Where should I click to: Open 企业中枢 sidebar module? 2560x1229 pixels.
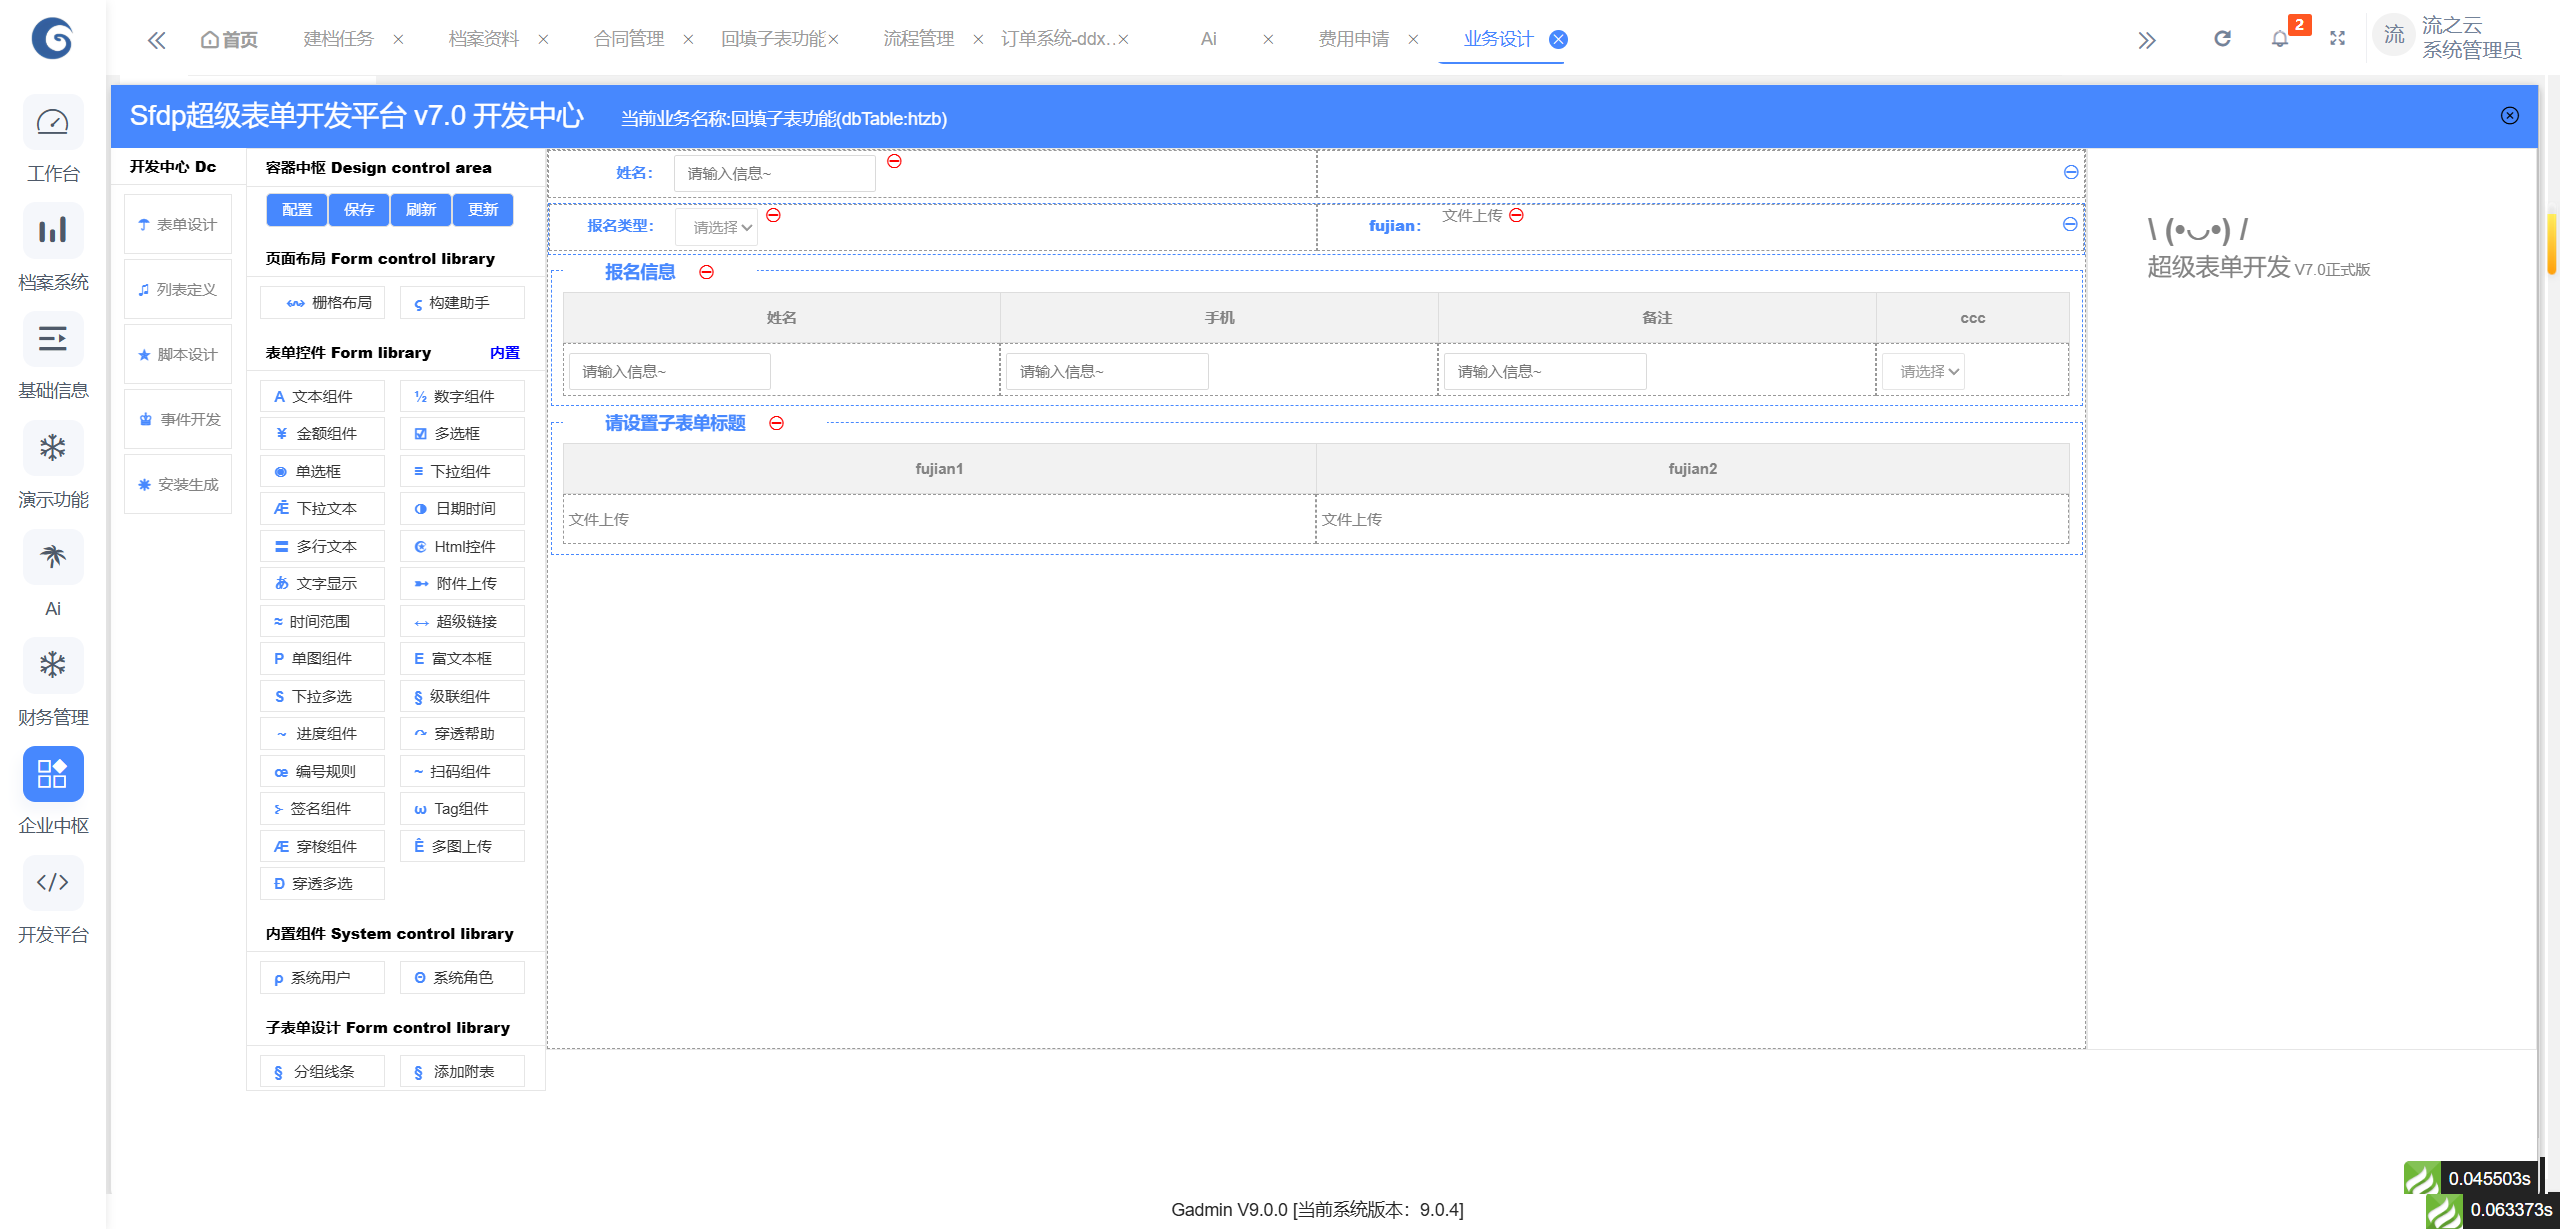(53, 774)
